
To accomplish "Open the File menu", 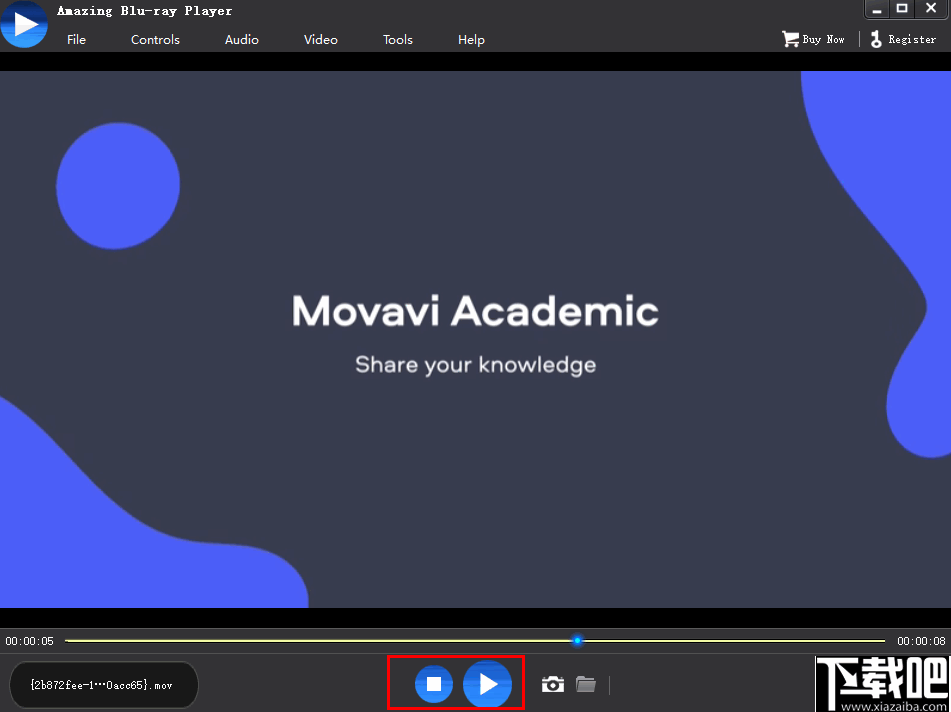I will (x=76, y=39).
